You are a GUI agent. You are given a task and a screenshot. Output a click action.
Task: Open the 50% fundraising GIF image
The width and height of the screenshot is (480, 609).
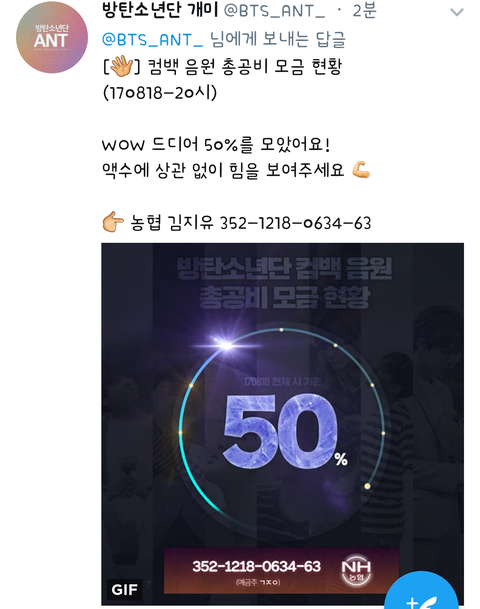(x=282, y=424)
